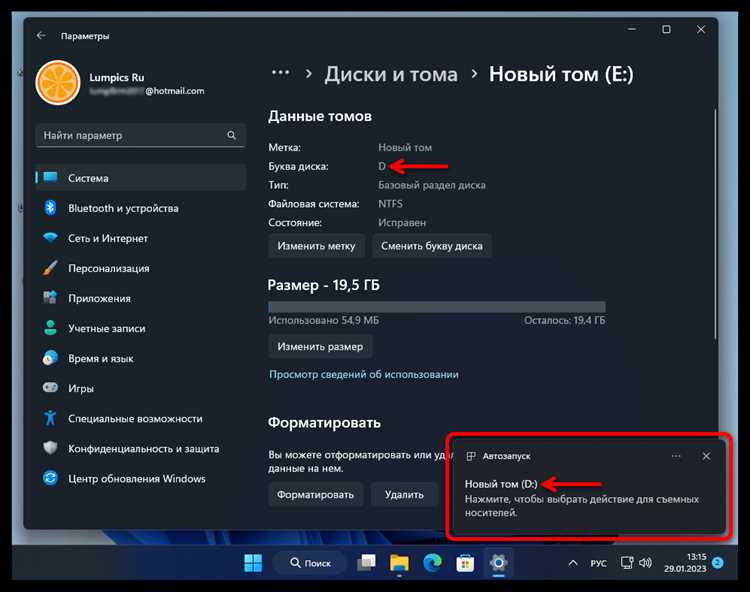Image resolution: width=750 pixels, height=592 pixels.
Task: Click Осталось: 19,4 ГБ text
Action: 564,320
